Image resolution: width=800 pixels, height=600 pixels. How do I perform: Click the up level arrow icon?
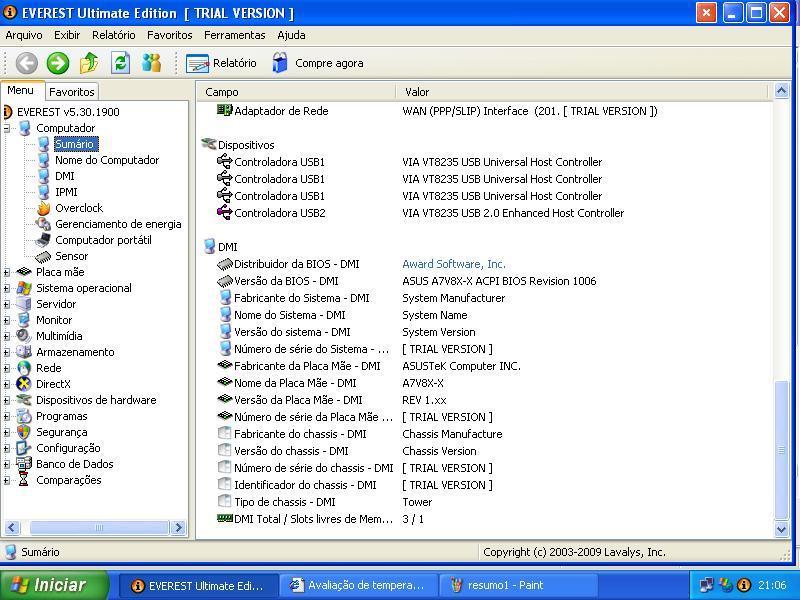tap(89, 63)
